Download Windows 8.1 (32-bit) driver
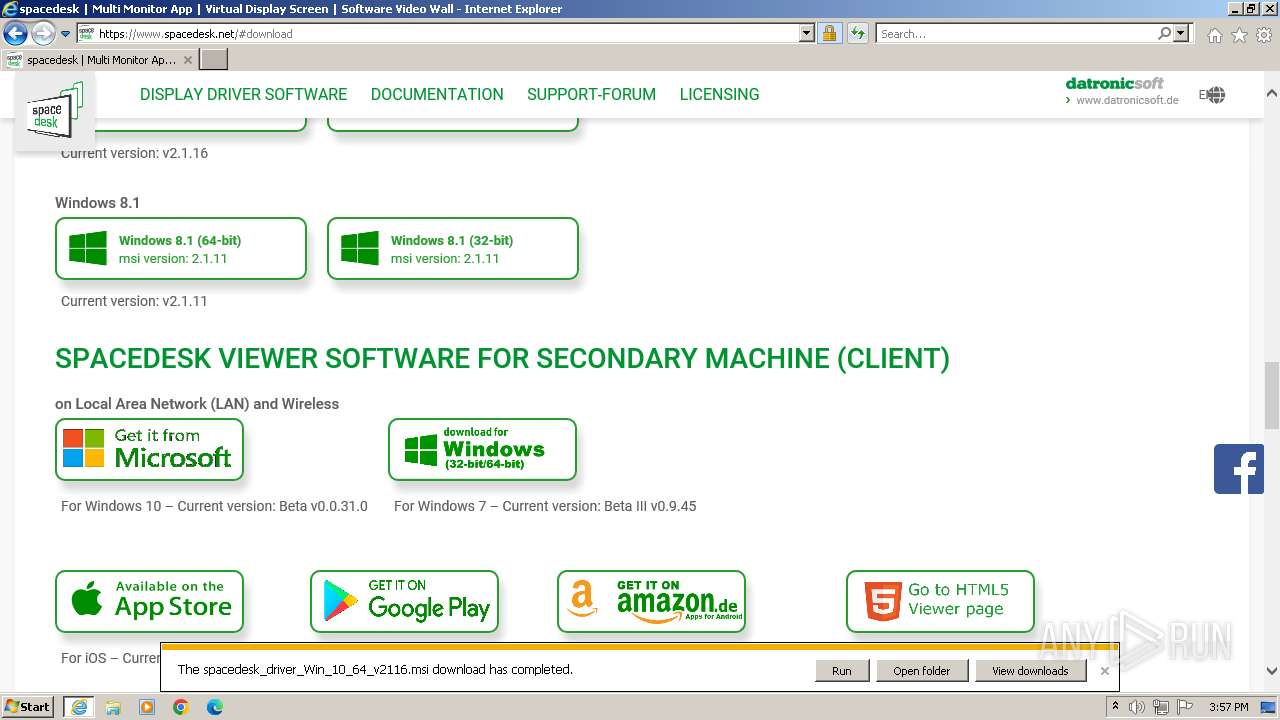Image resolution: width=1280 pixels, height=720 pixels. point(453,249)
